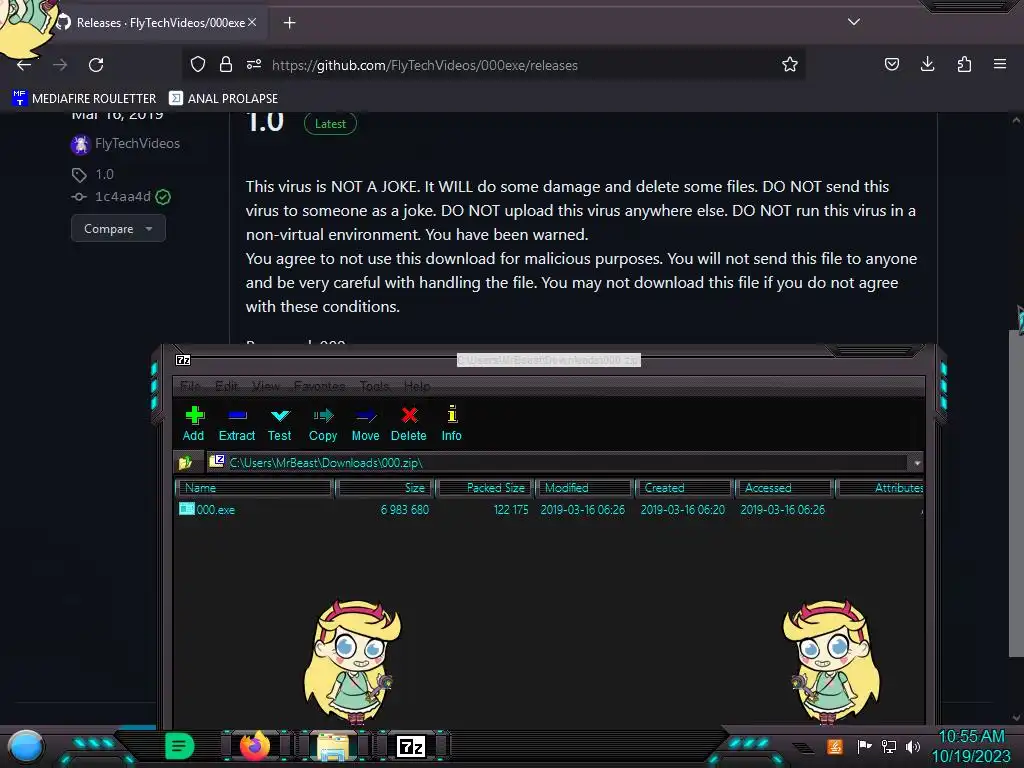Image resolution: width=1024 pixels, height=768 pixels.
Task: Open the volume control in system tray
Action: tap(913, 746)
